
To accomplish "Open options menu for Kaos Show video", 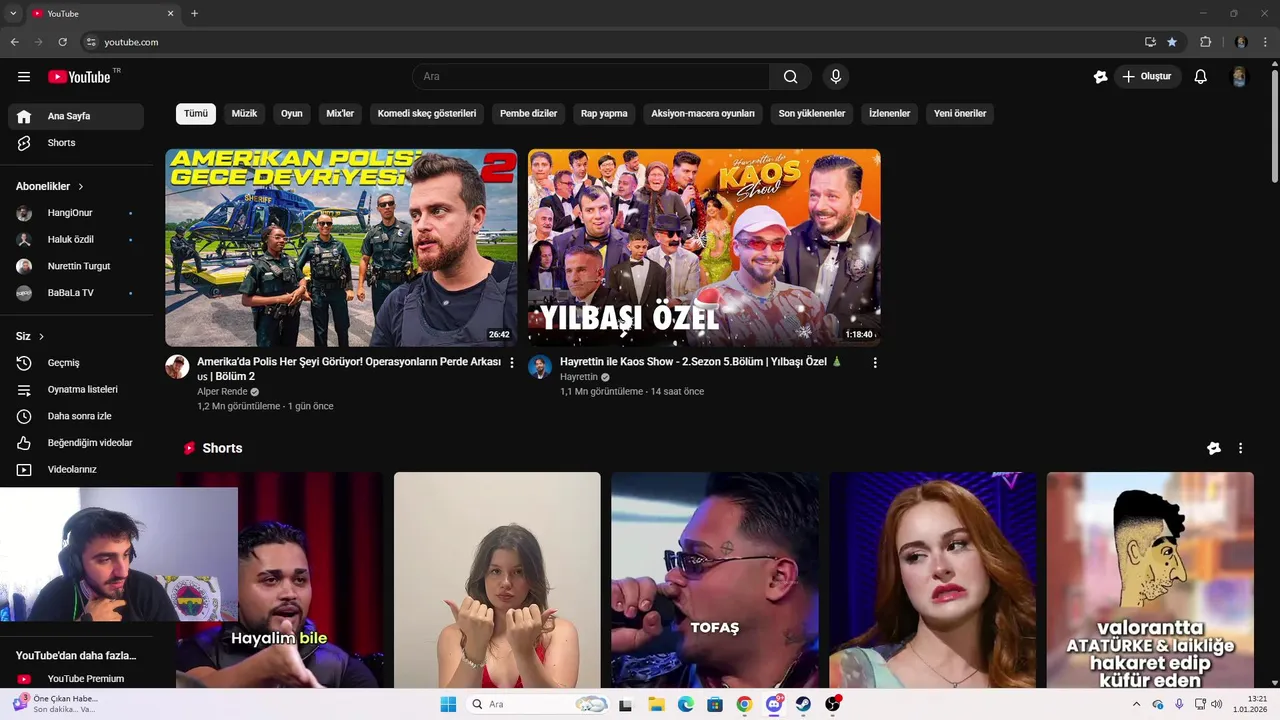I will pyautogui.click(x=875, y=363).
